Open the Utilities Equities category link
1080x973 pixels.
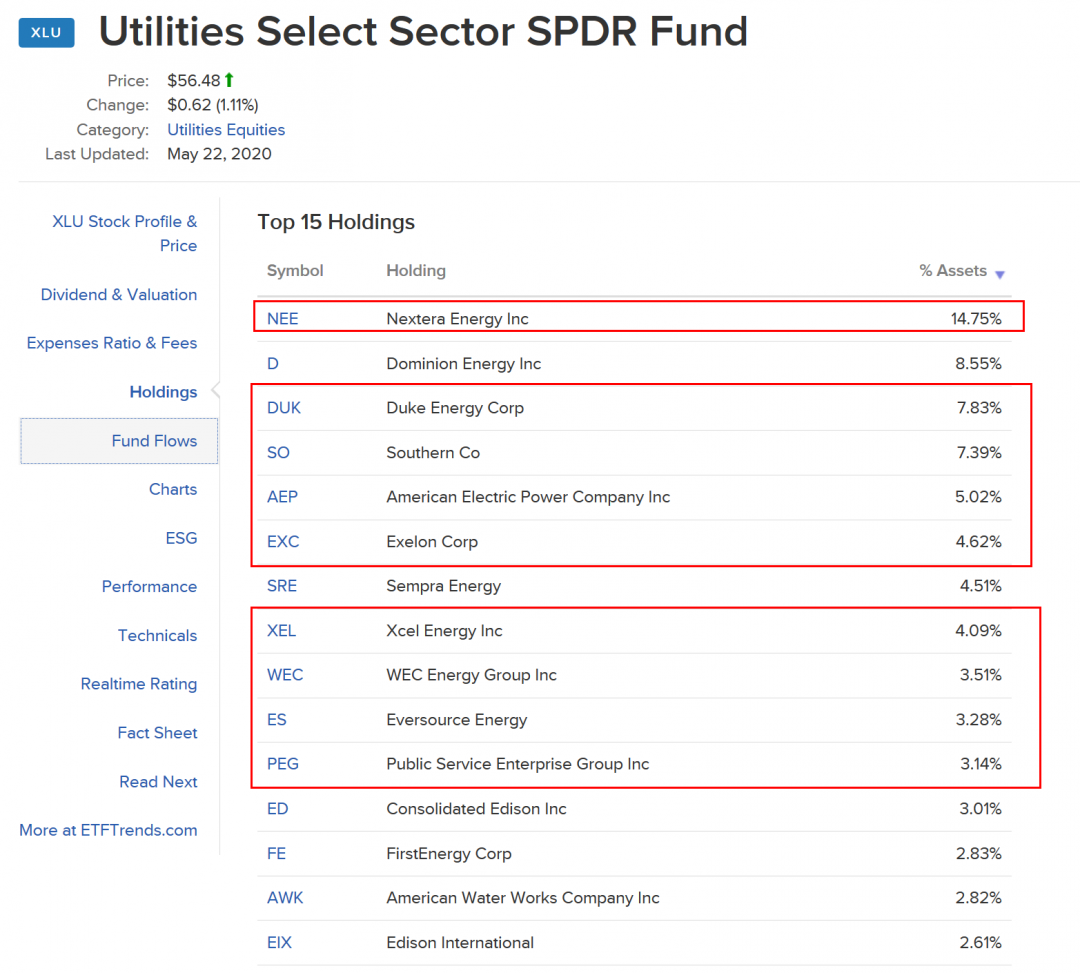pyautogui.click(x=226, y=129)
